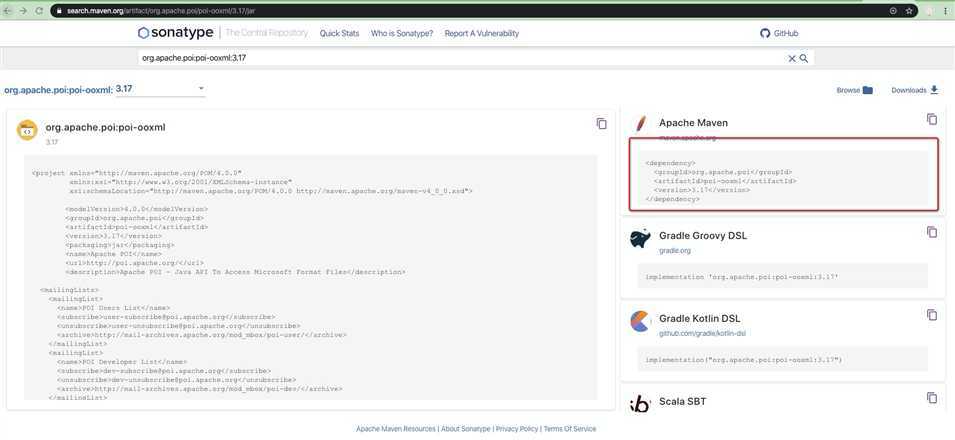Open github.com/gradle/kotlin-dsl link
955x440 pixels.
pos(702,334)
